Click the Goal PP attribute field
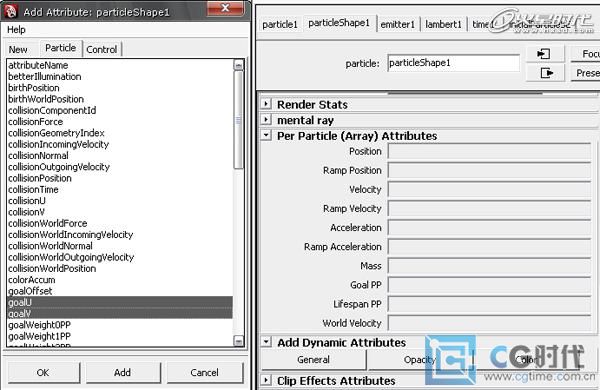 click(x=489, y=285)
